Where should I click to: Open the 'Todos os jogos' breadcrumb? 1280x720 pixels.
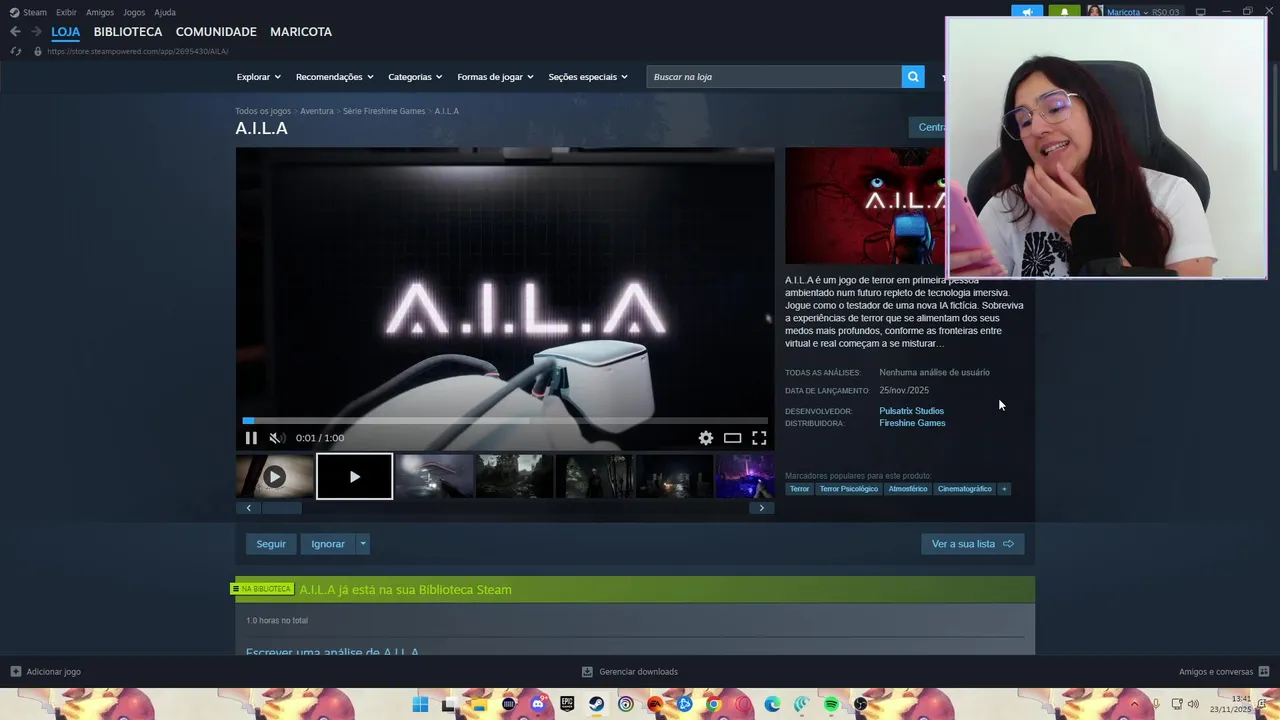263,111
